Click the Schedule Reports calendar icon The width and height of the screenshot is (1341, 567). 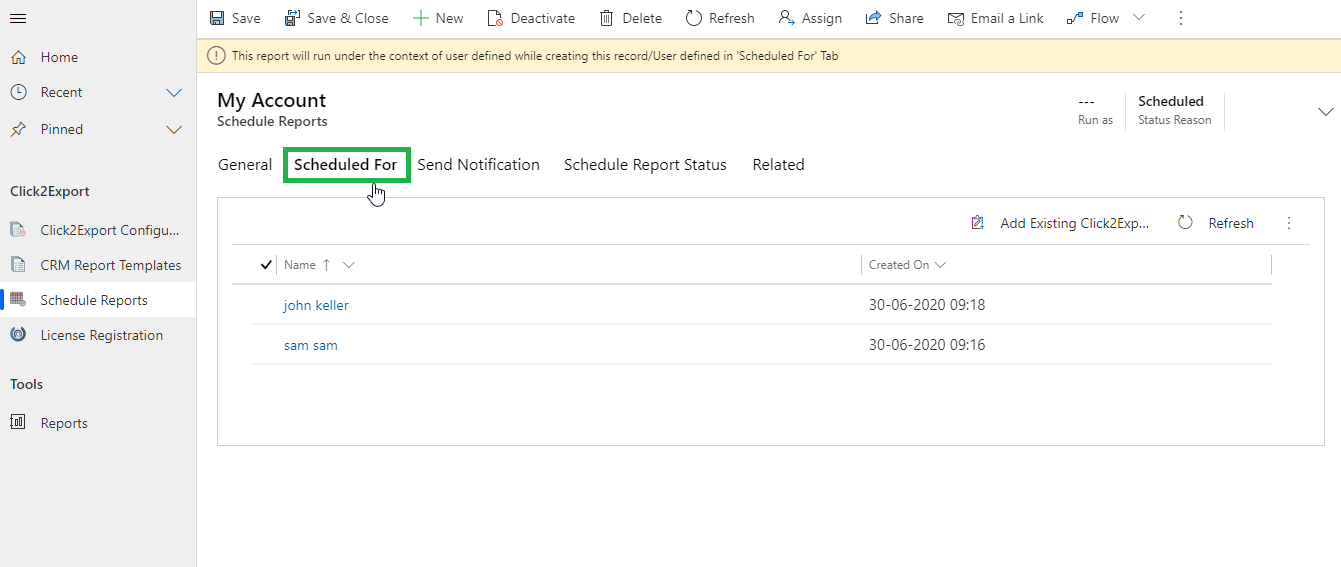point(18,300)
